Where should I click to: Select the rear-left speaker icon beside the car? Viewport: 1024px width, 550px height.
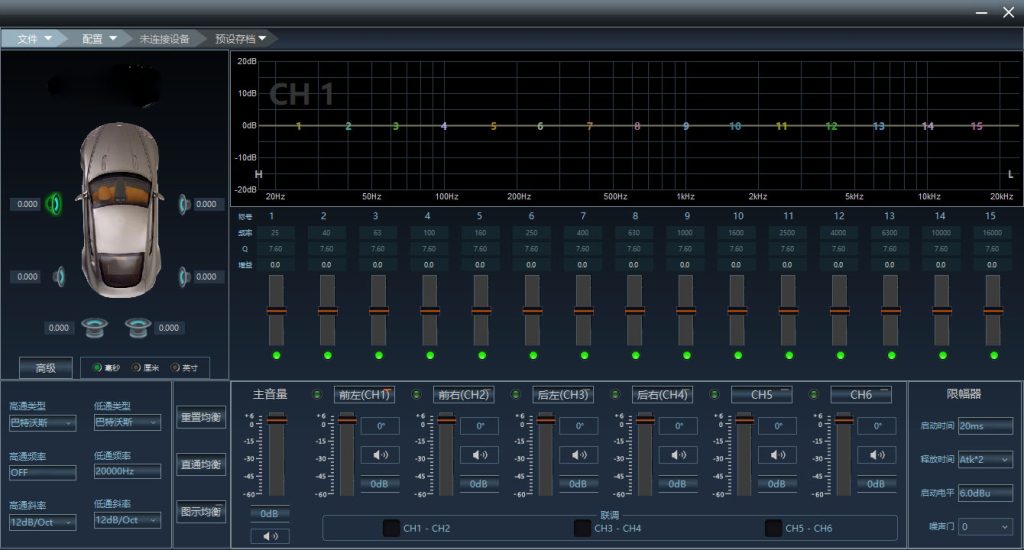59,277
